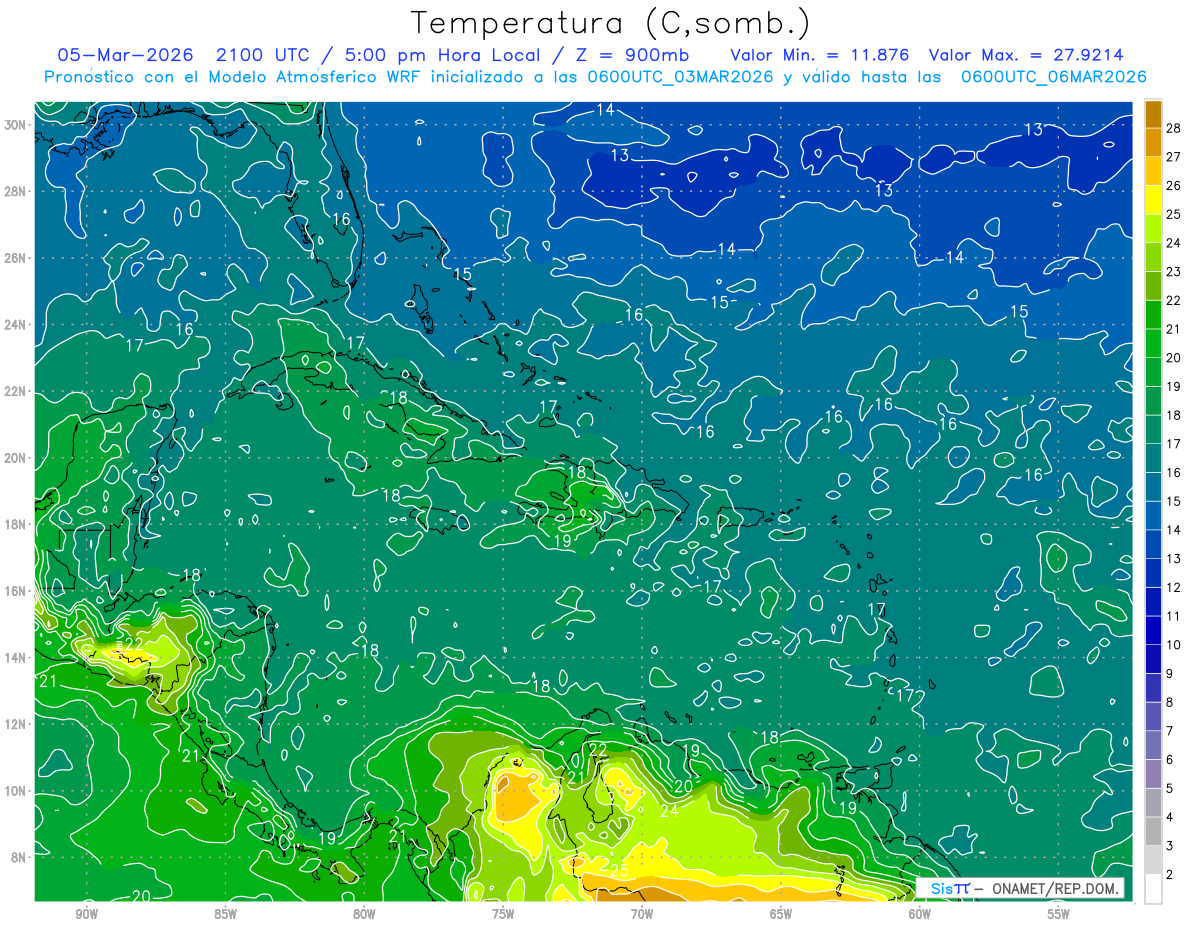Screen dimensions: 1200x927
Task: Click legend scale value '3'
Action: tap(1170, 847)
